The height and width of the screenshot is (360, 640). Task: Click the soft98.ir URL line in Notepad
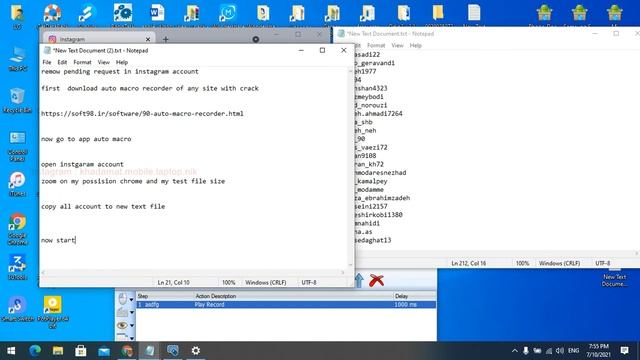tap(142, 113)
